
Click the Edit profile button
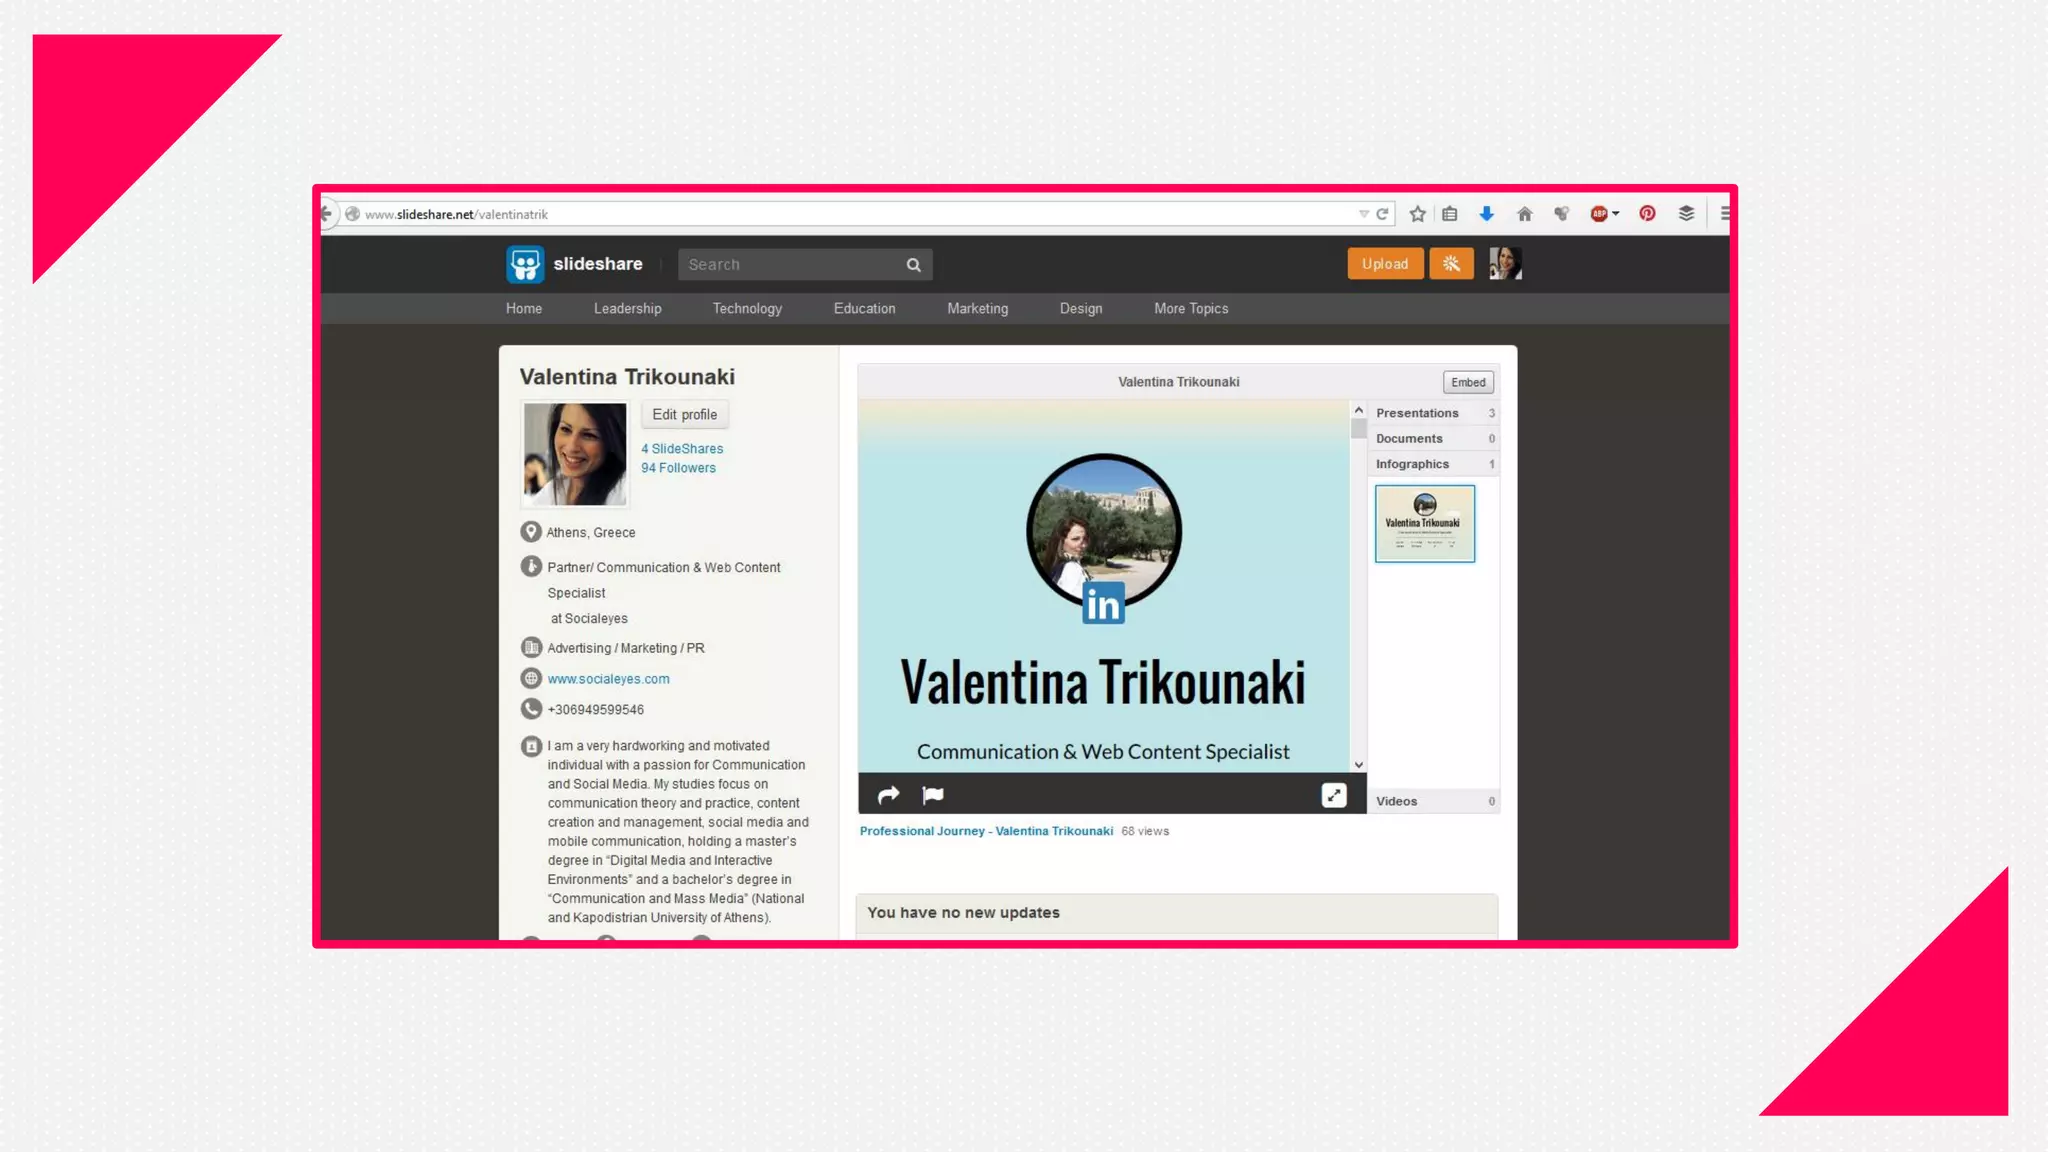684,415
